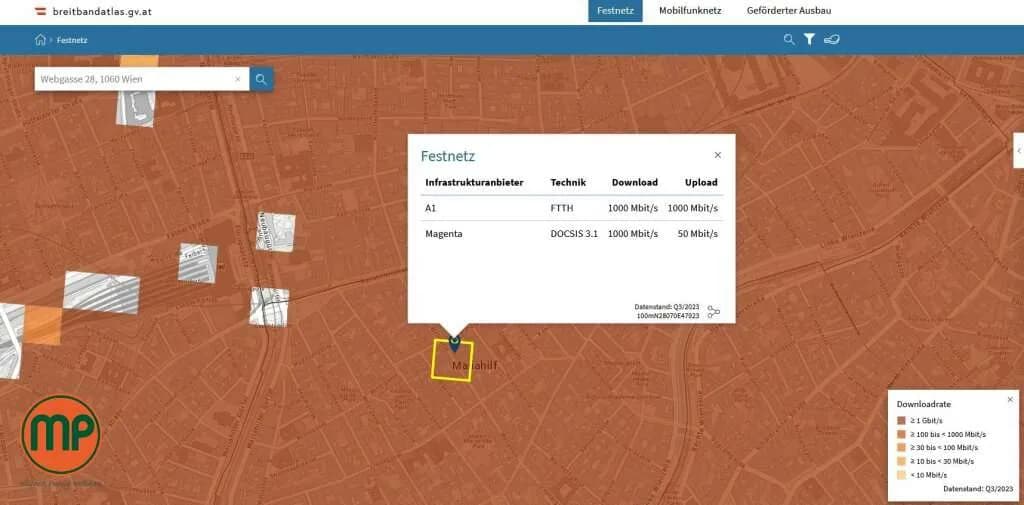Open the filter funnel icon
1024x505 pixels.
[x=809, y=39]
